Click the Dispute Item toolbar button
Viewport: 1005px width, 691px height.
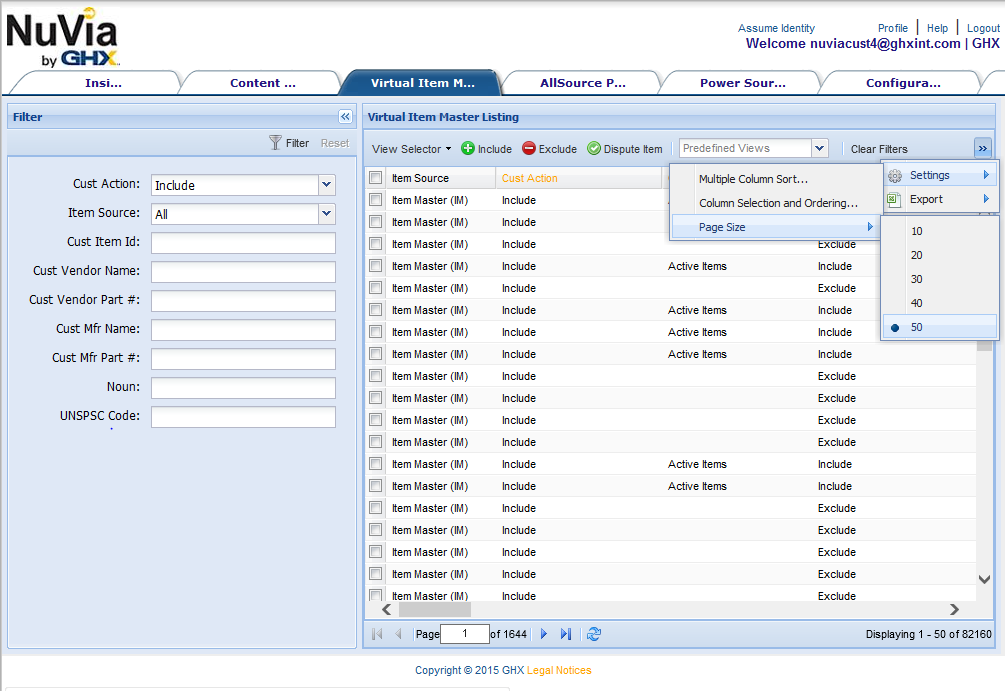tap(625, 149)
